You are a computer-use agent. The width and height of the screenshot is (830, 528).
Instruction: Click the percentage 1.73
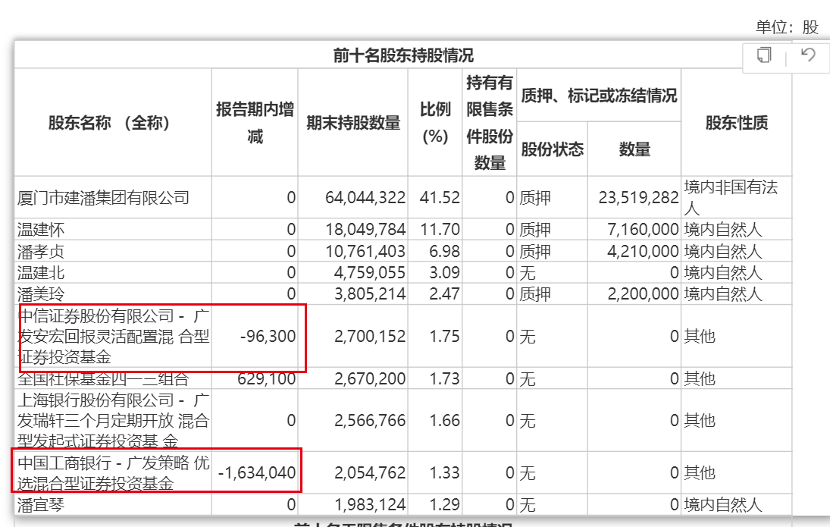444,379
